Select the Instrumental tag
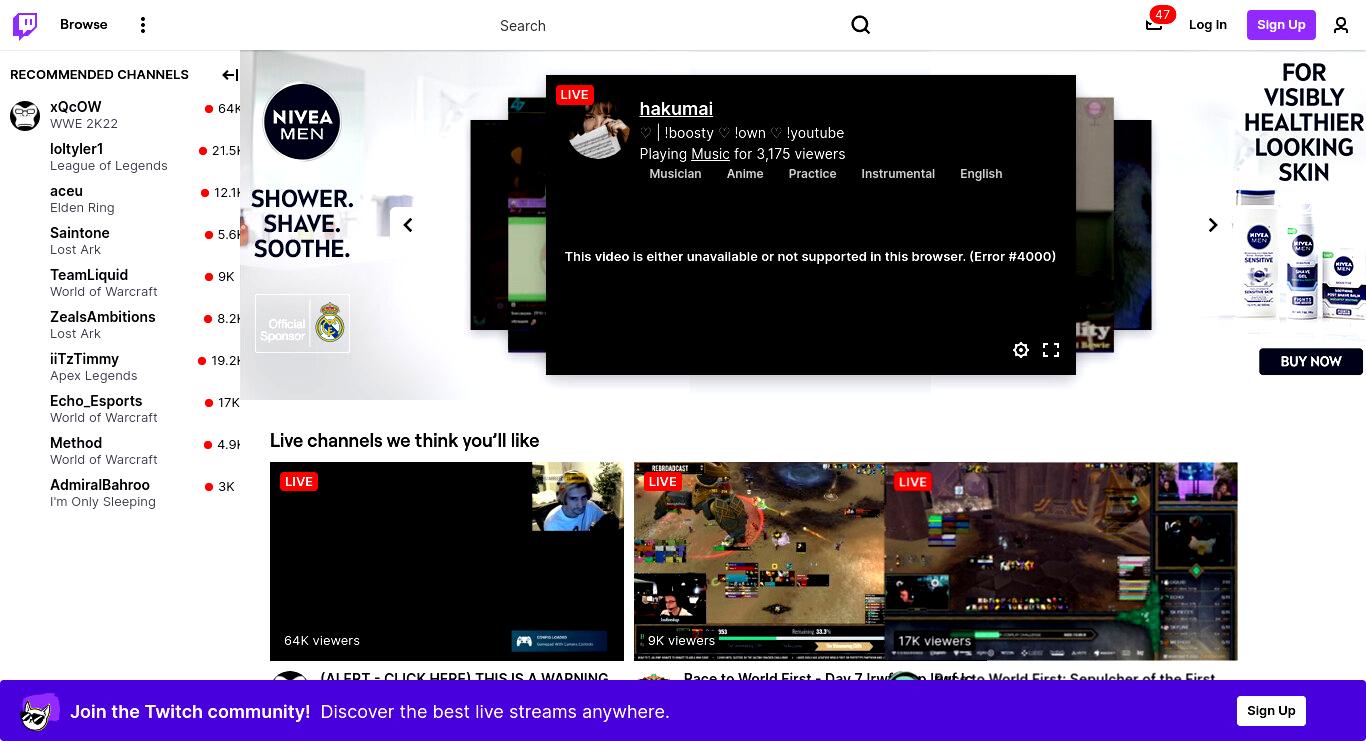 pos(898,174)
